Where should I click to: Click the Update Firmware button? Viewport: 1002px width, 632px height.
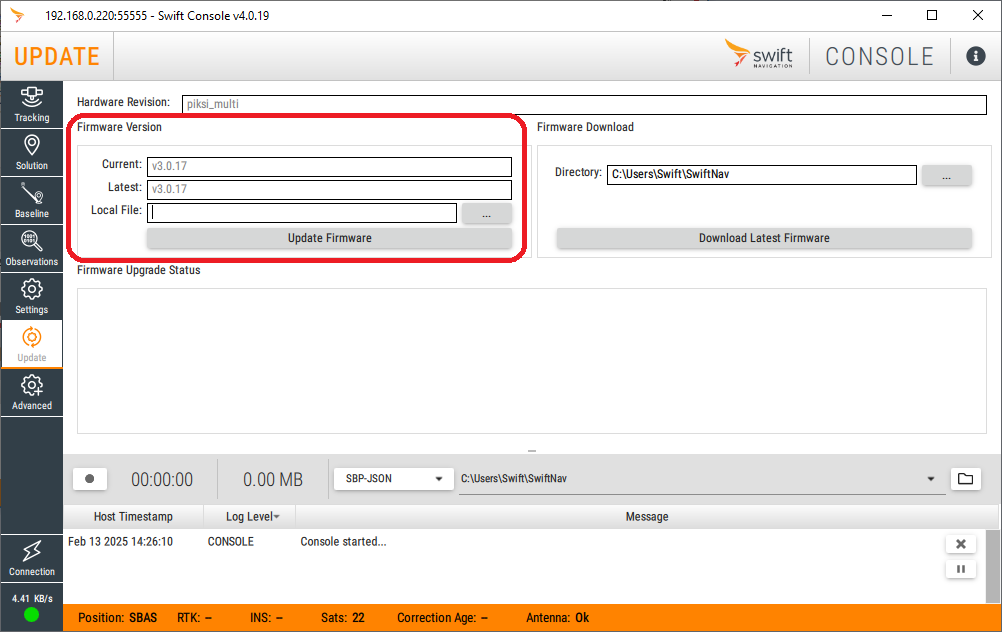click(x=329, y=238)
